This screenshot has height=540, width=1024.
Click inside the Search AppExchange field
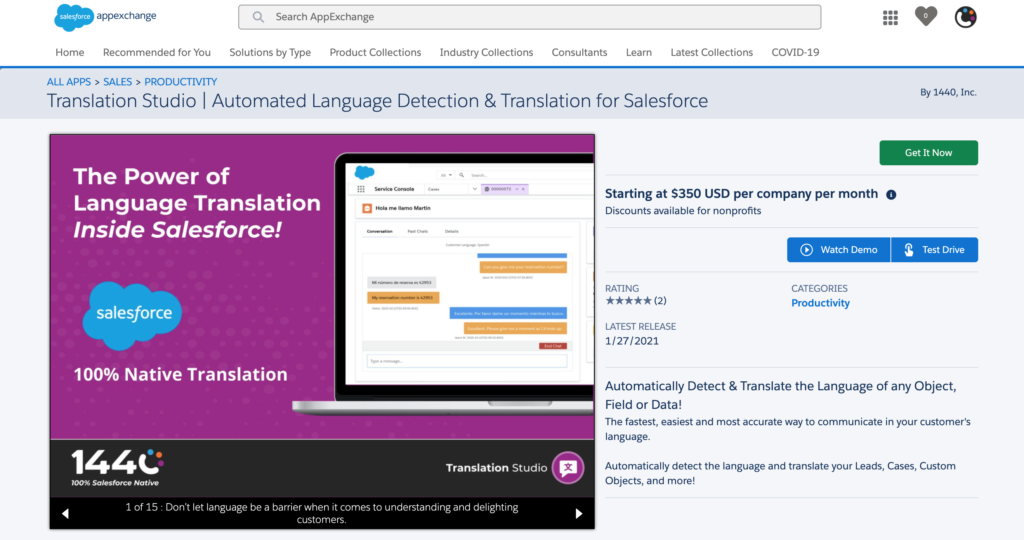[x=530, y=17]
